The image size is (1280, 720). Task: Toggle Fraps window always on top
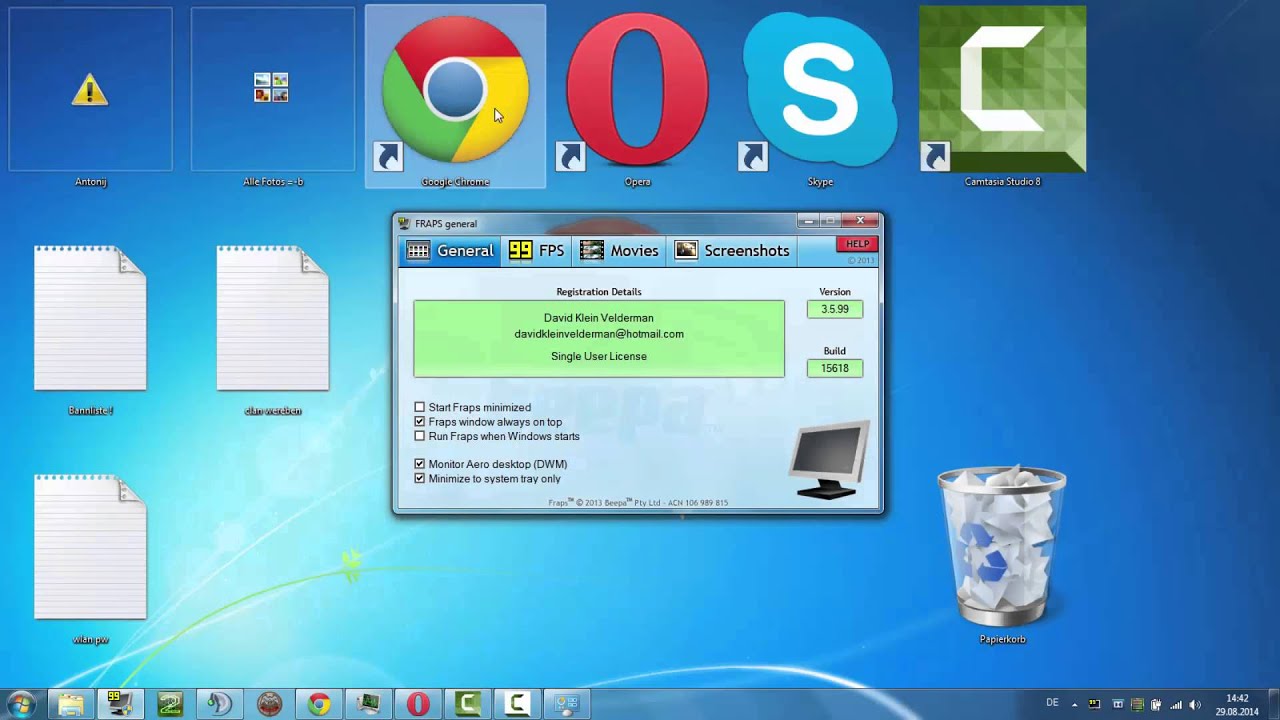420,422
